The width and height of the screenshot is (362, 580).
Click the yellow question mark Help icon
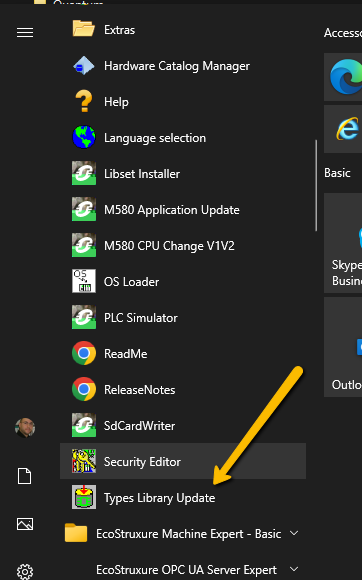(84, 101)
